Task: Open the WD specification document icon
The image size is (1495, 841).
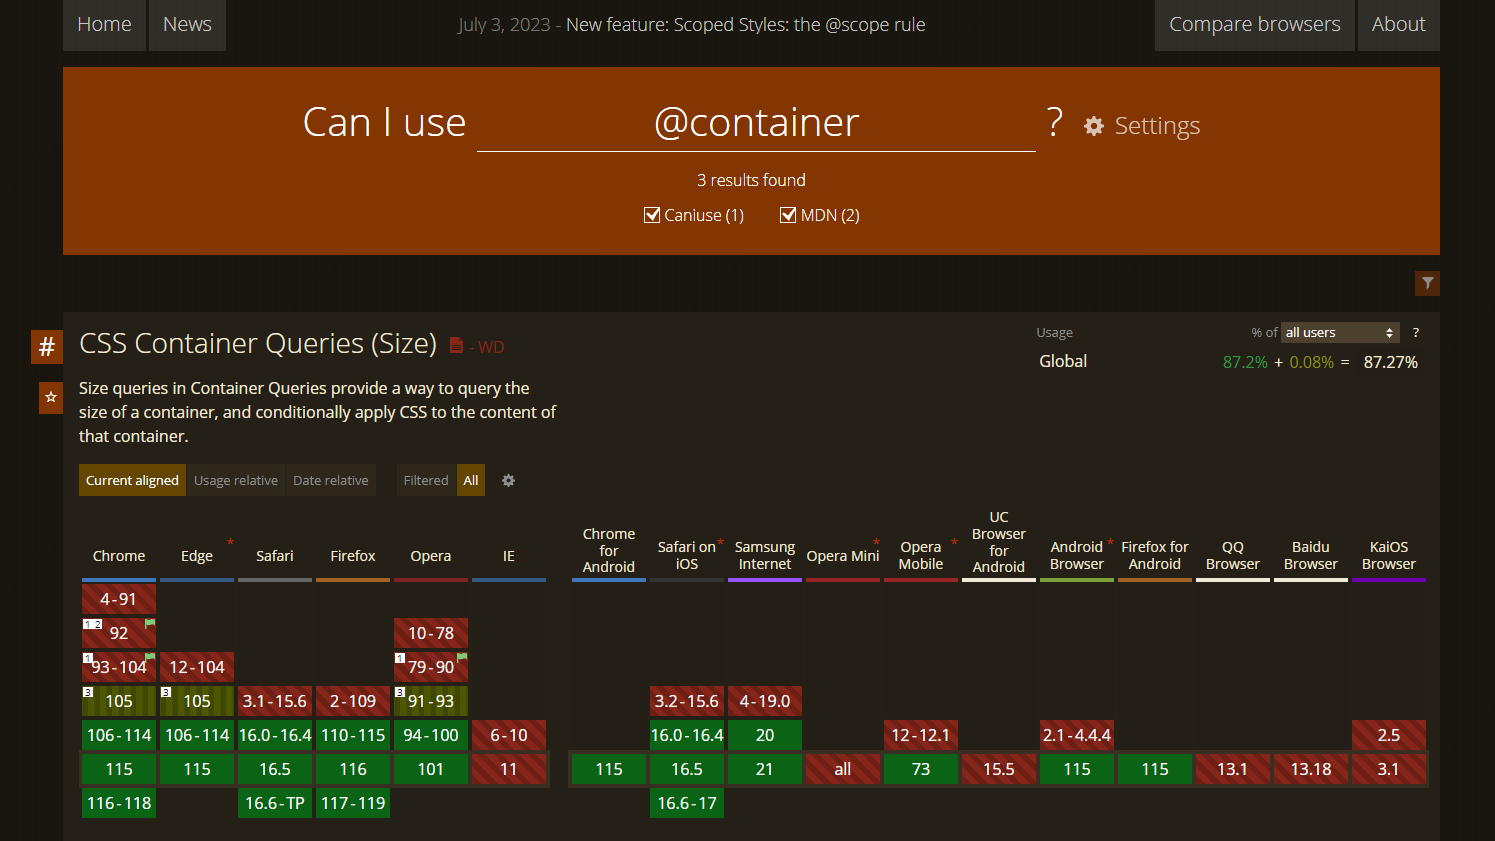Action: [456, 345]
